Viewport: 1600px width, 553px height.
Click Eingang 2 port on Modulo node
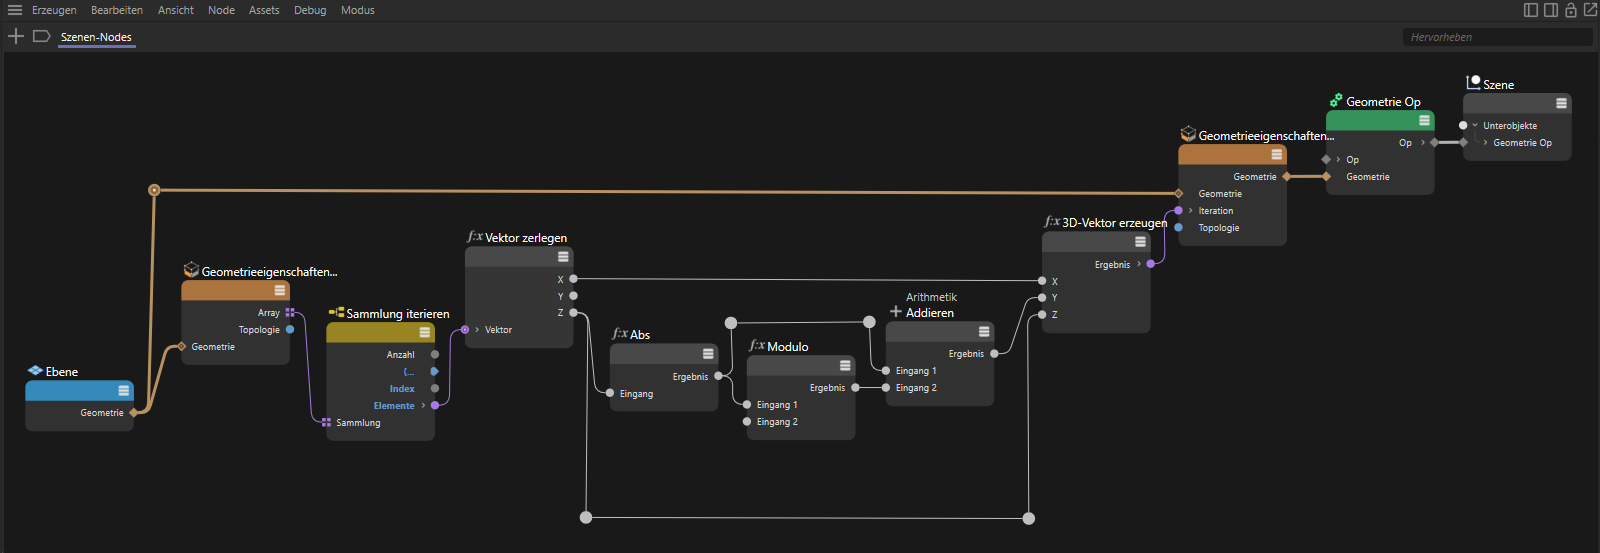click(747, 422)
